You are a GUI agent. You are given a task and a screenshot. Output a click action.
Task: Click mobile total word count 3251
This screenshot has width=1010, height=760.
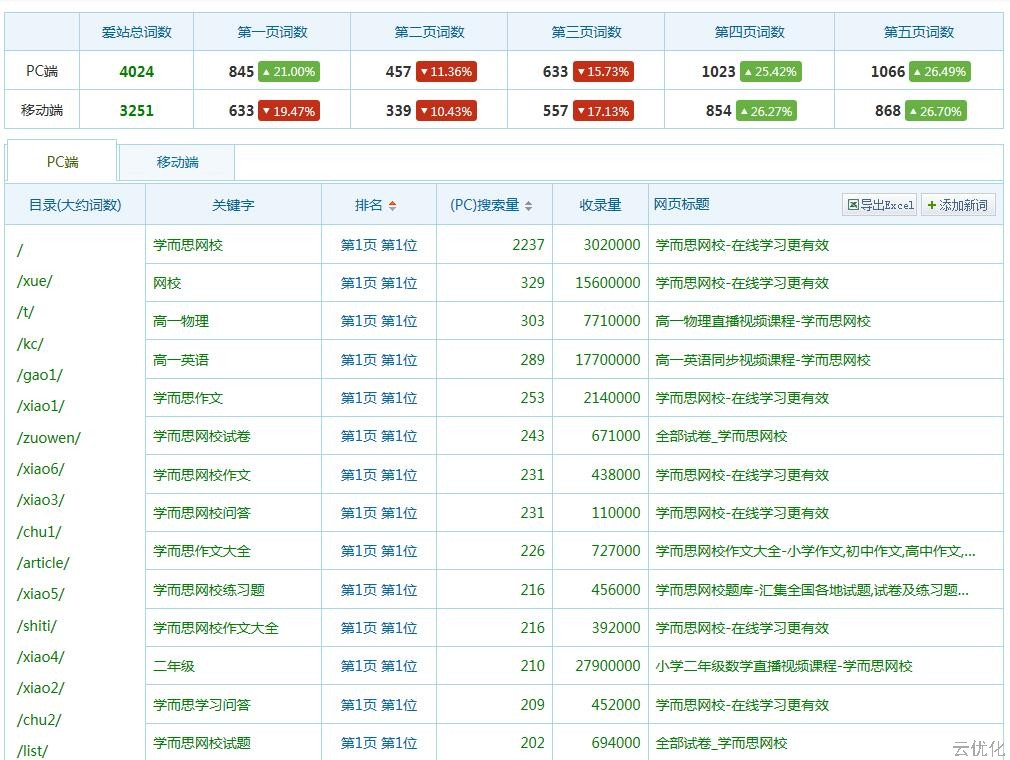point(137,110)
